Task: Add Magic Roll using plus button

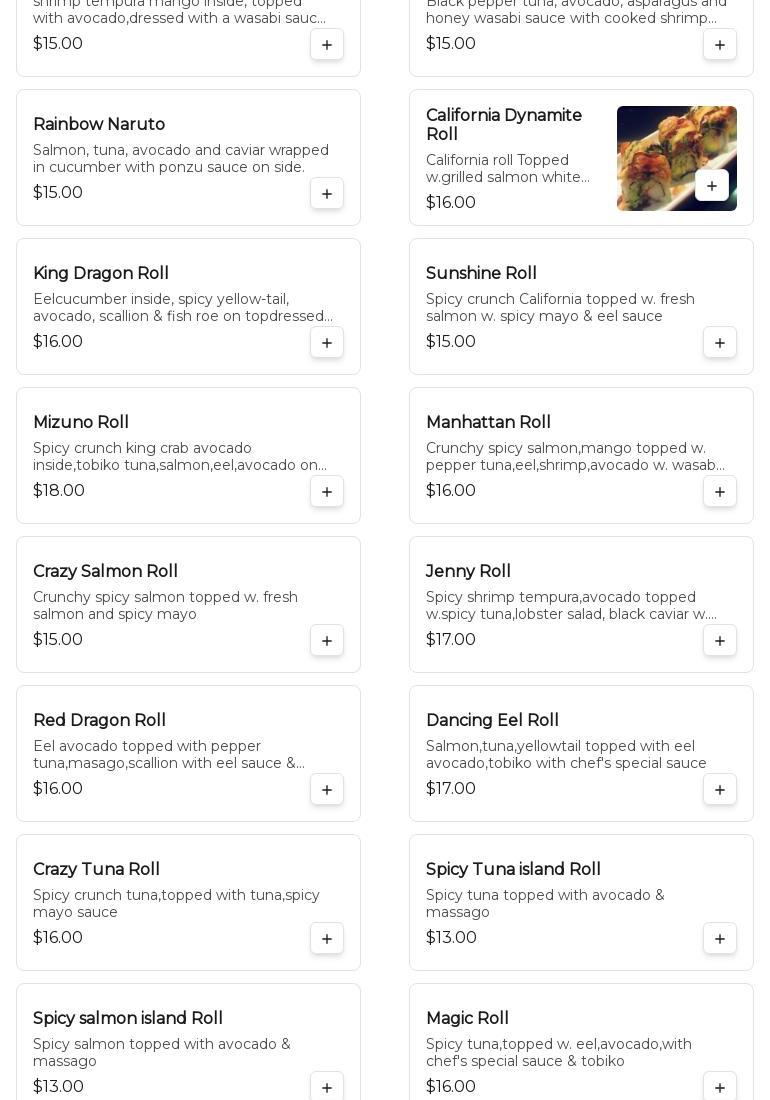Action: (x=720, y=1087)
